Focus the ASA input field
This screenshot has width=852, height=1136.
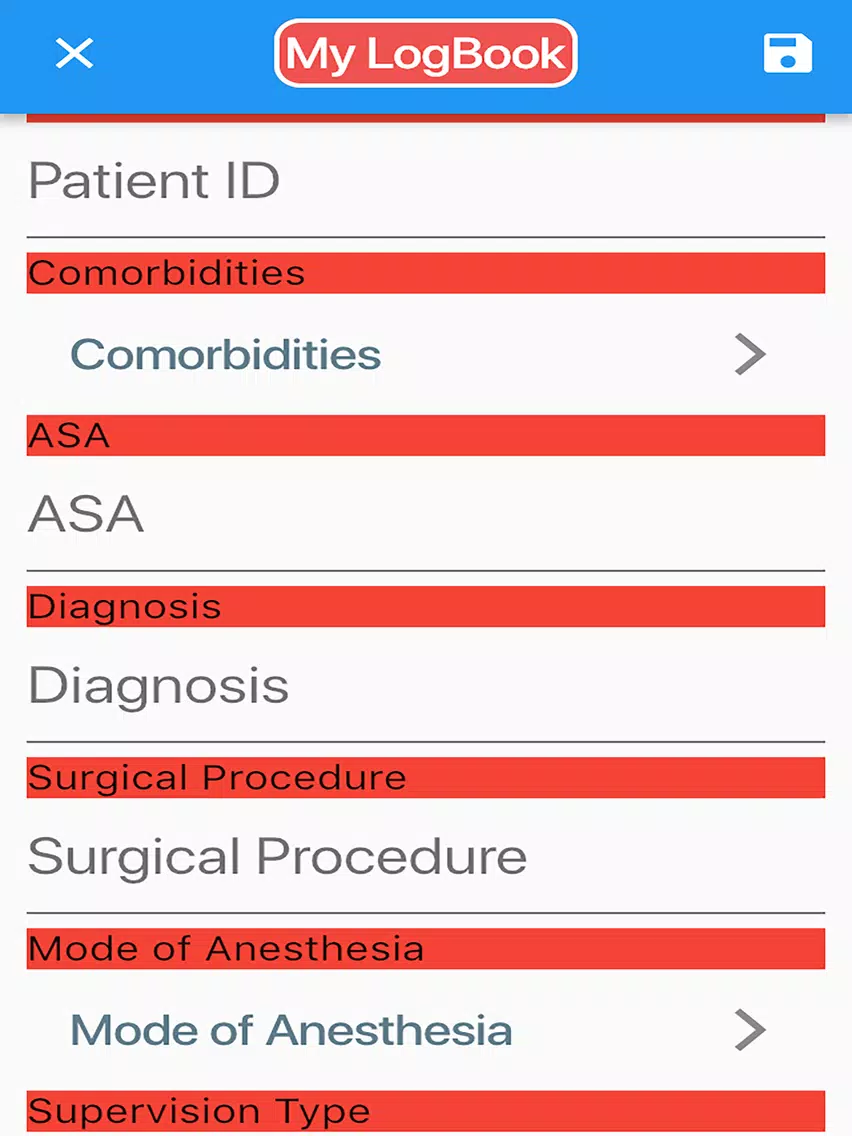(x=425, y=514)
